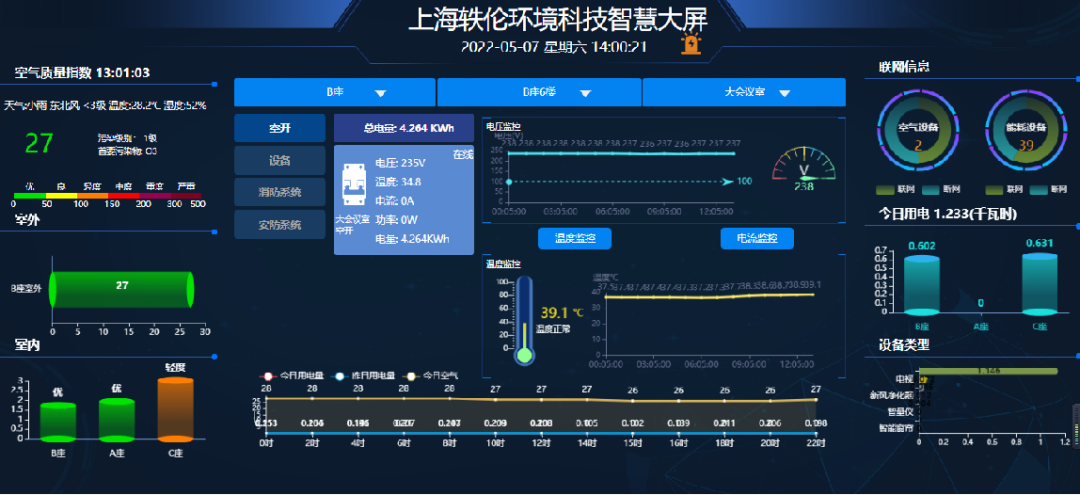Screen dimensions: 1080x495
Task: Open the B座 building dropdown
Action: pos(335,92)
